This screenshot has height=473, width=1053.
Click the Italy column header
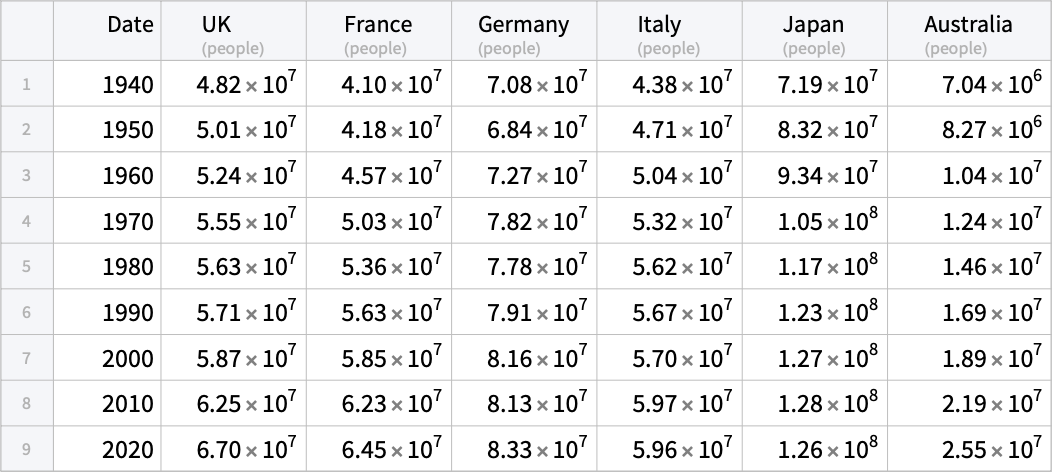point(670,31)
